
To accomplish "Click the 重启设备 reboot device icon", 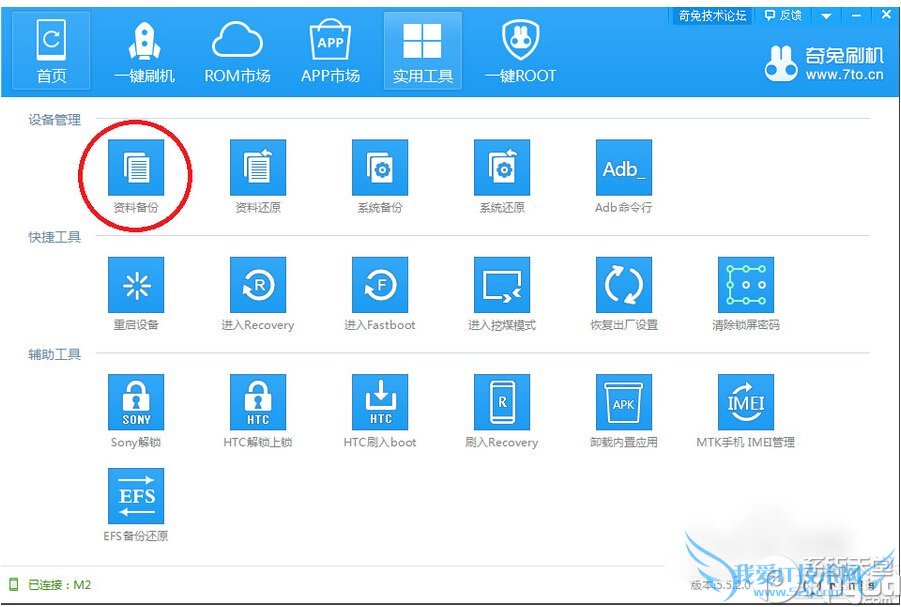I will [x=136, y=285].
